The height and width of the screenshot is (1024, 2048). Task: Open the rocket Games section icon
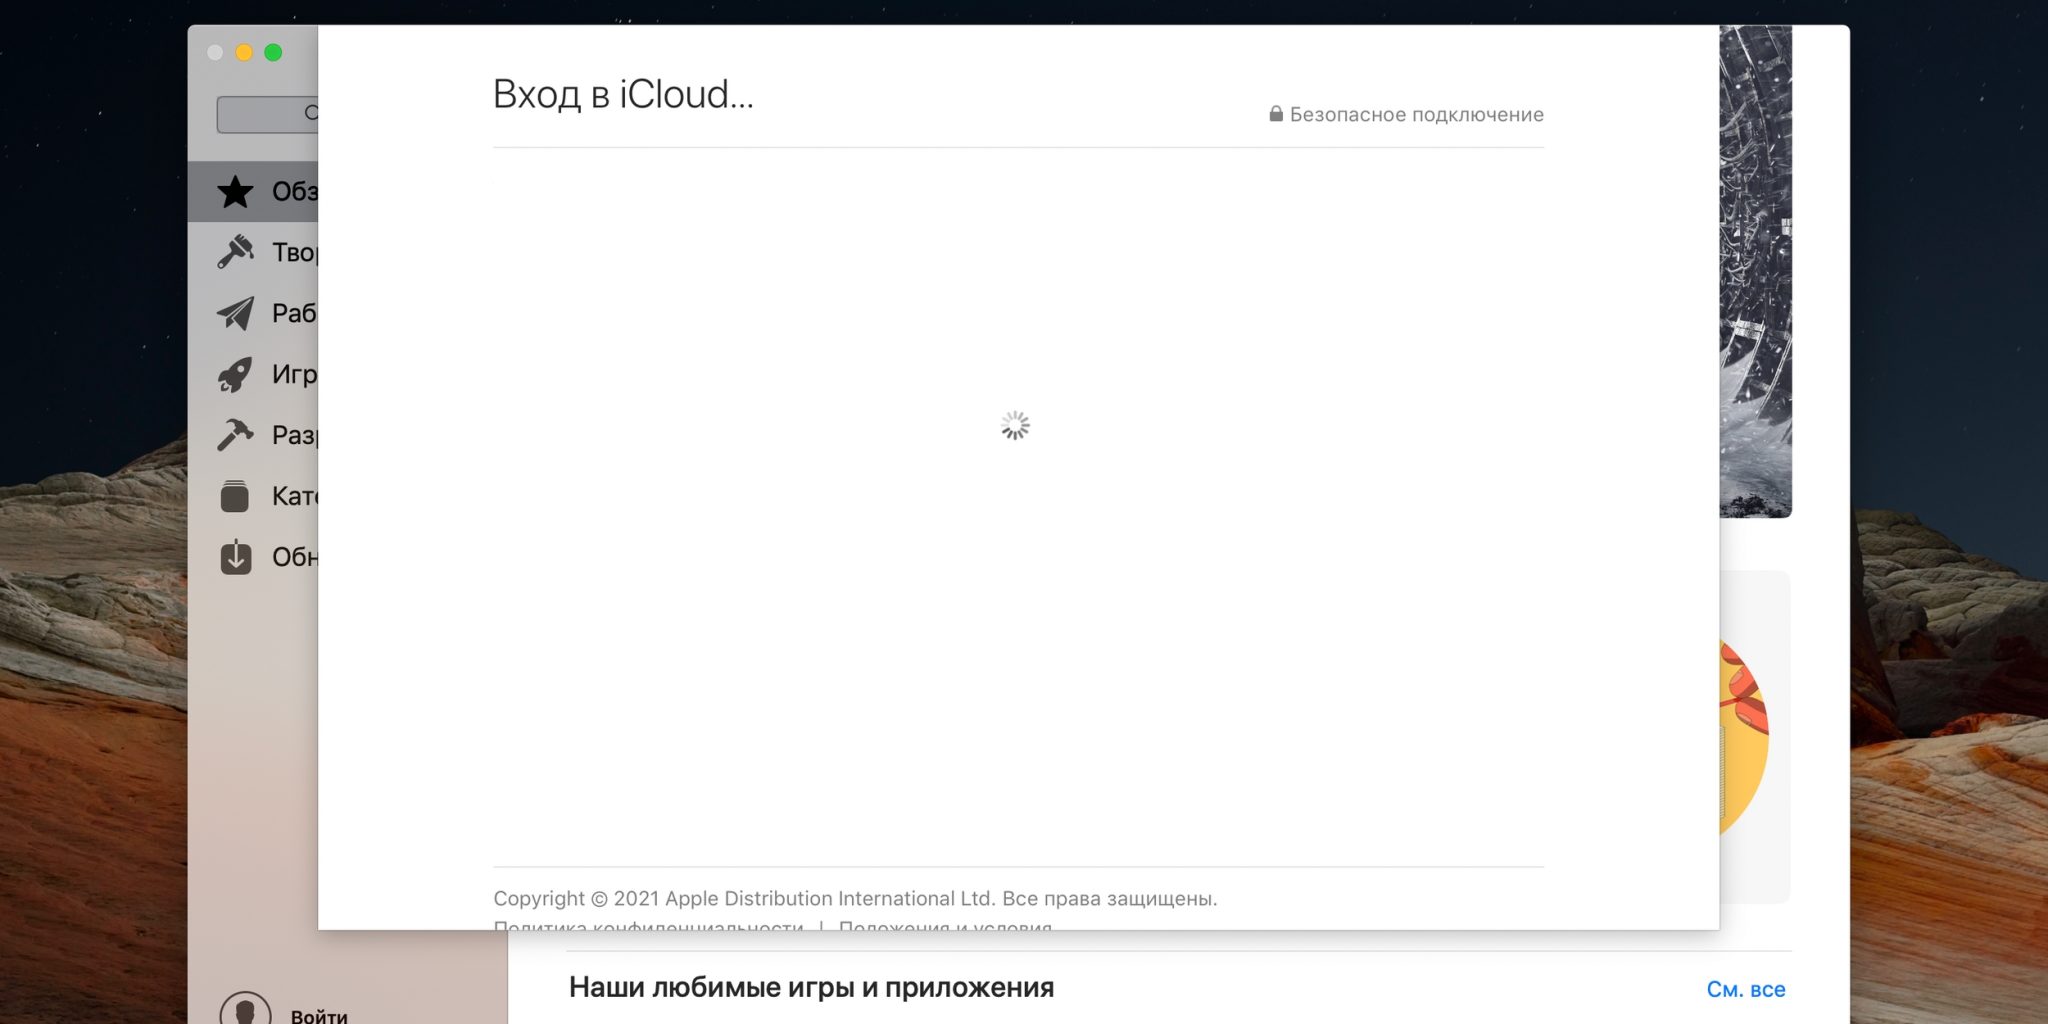click(235, 374)
